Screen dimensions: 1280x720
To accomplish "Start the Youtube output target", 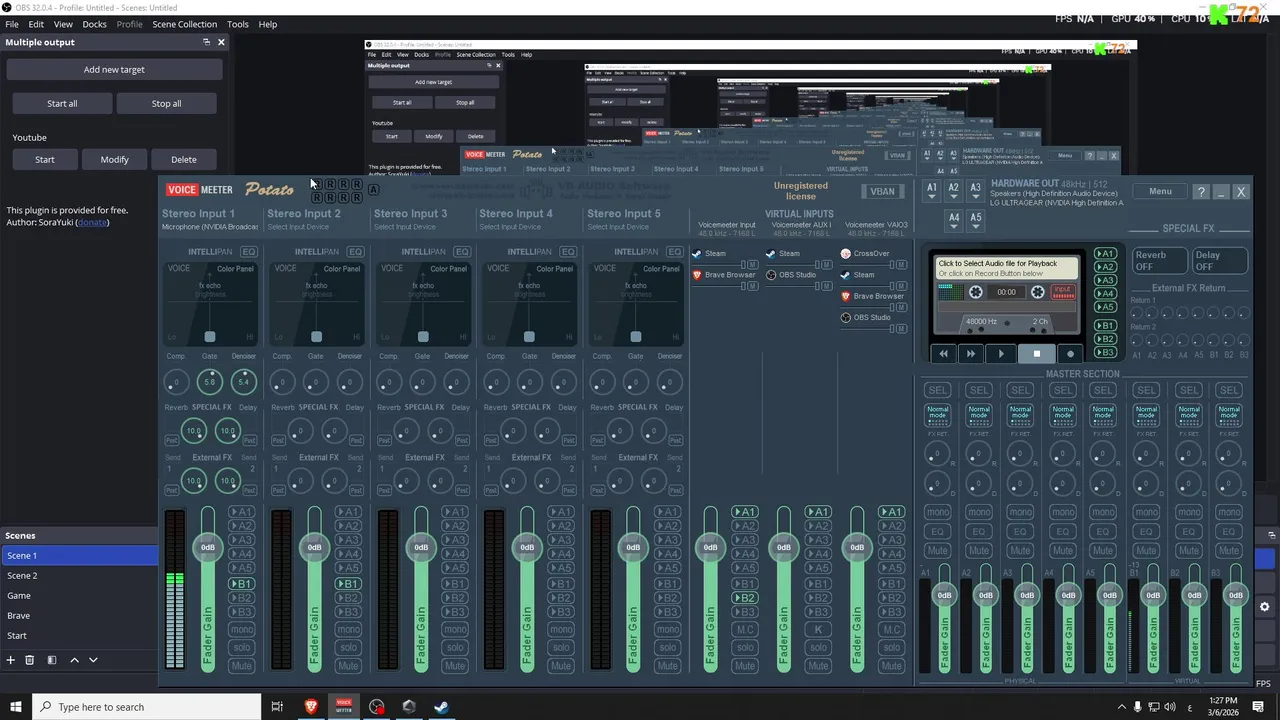I will click(x=45, y=159).
